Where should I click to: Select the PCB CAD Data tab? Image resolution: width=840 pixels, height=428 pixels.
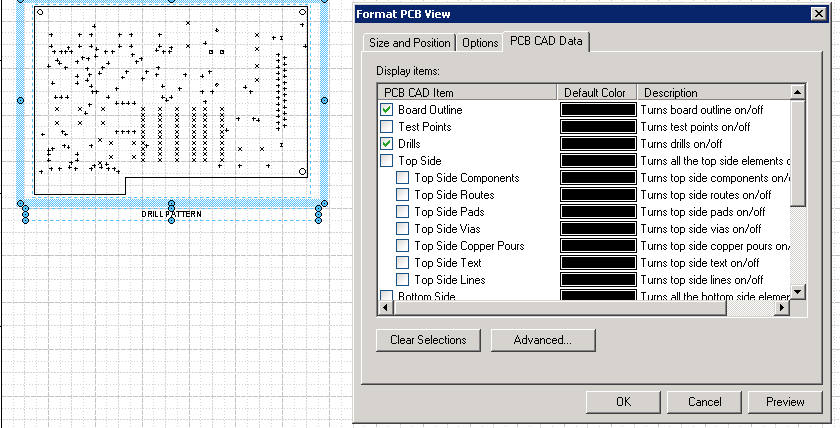(546, 41)
